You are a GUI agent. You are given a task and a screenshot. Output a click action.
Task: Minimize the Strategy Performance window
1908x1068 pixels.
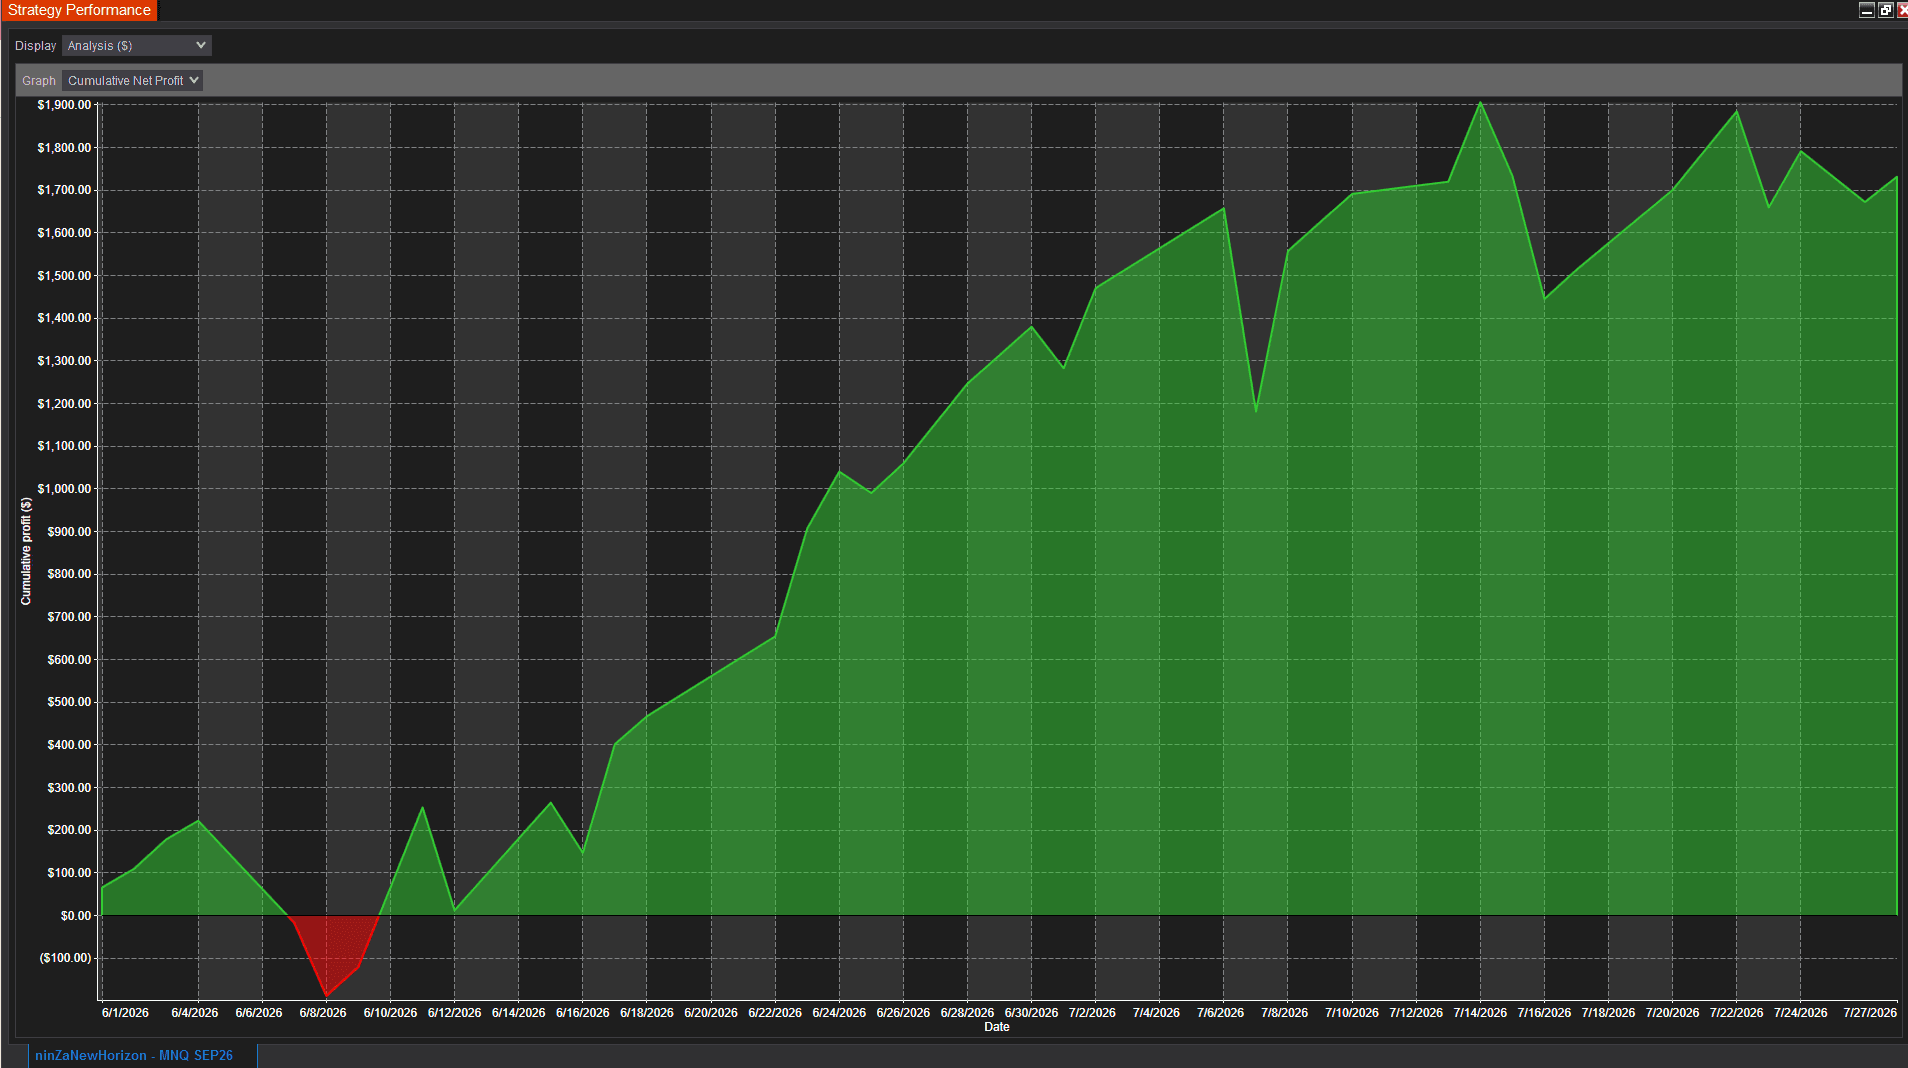coord(1866,10)
